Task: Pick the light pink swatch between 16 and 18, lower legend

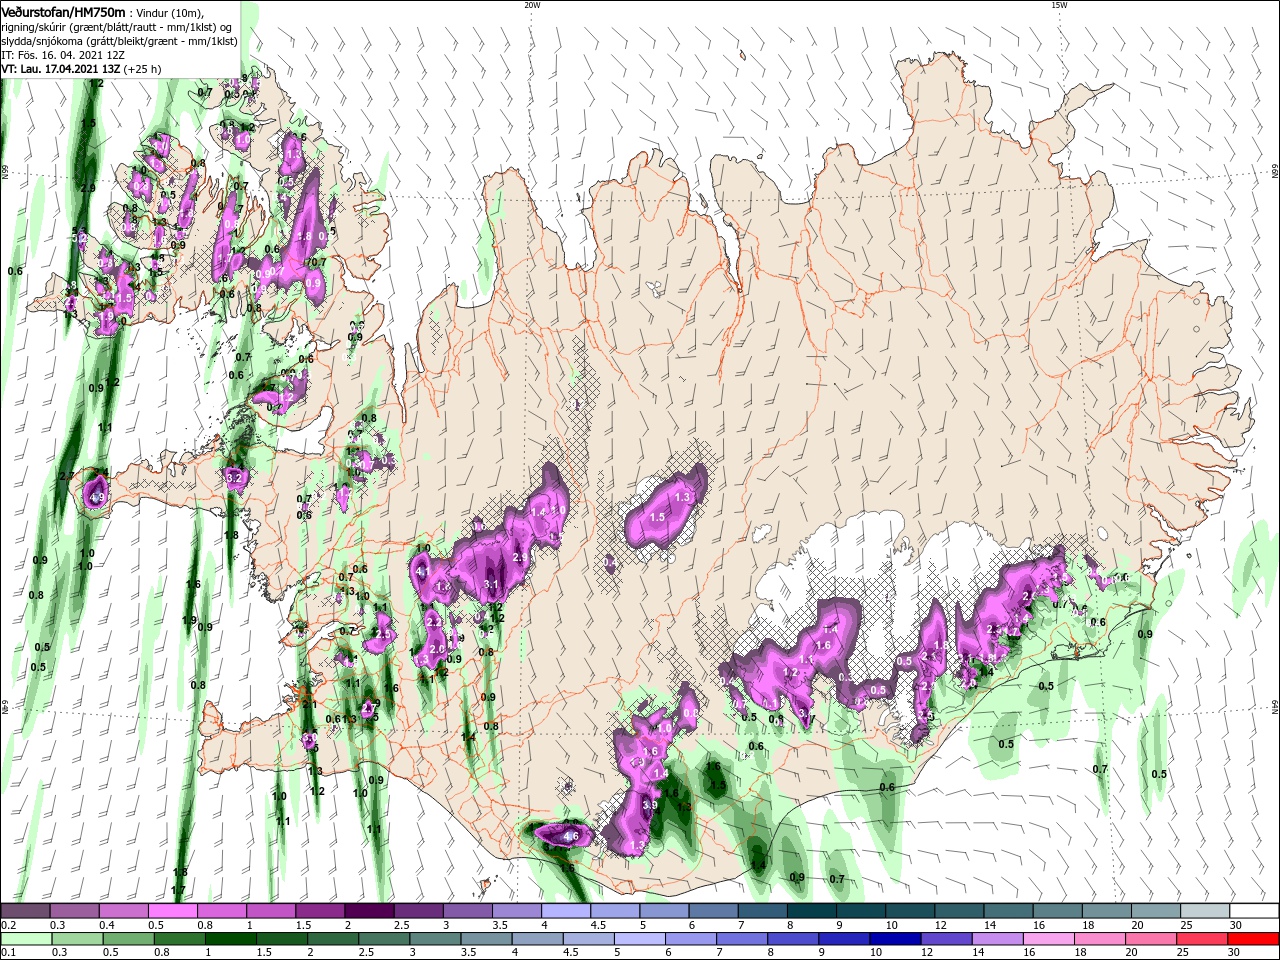Action: (x=1048, y=939)
